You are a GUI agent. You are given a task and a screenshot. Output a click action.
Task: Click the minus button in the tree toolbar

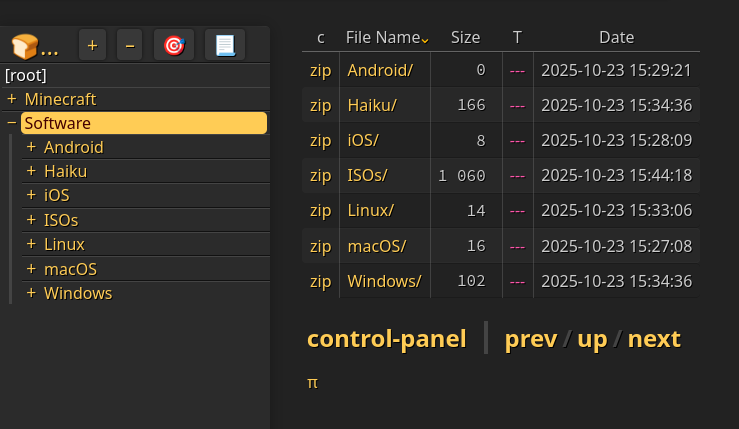point(129,45)
